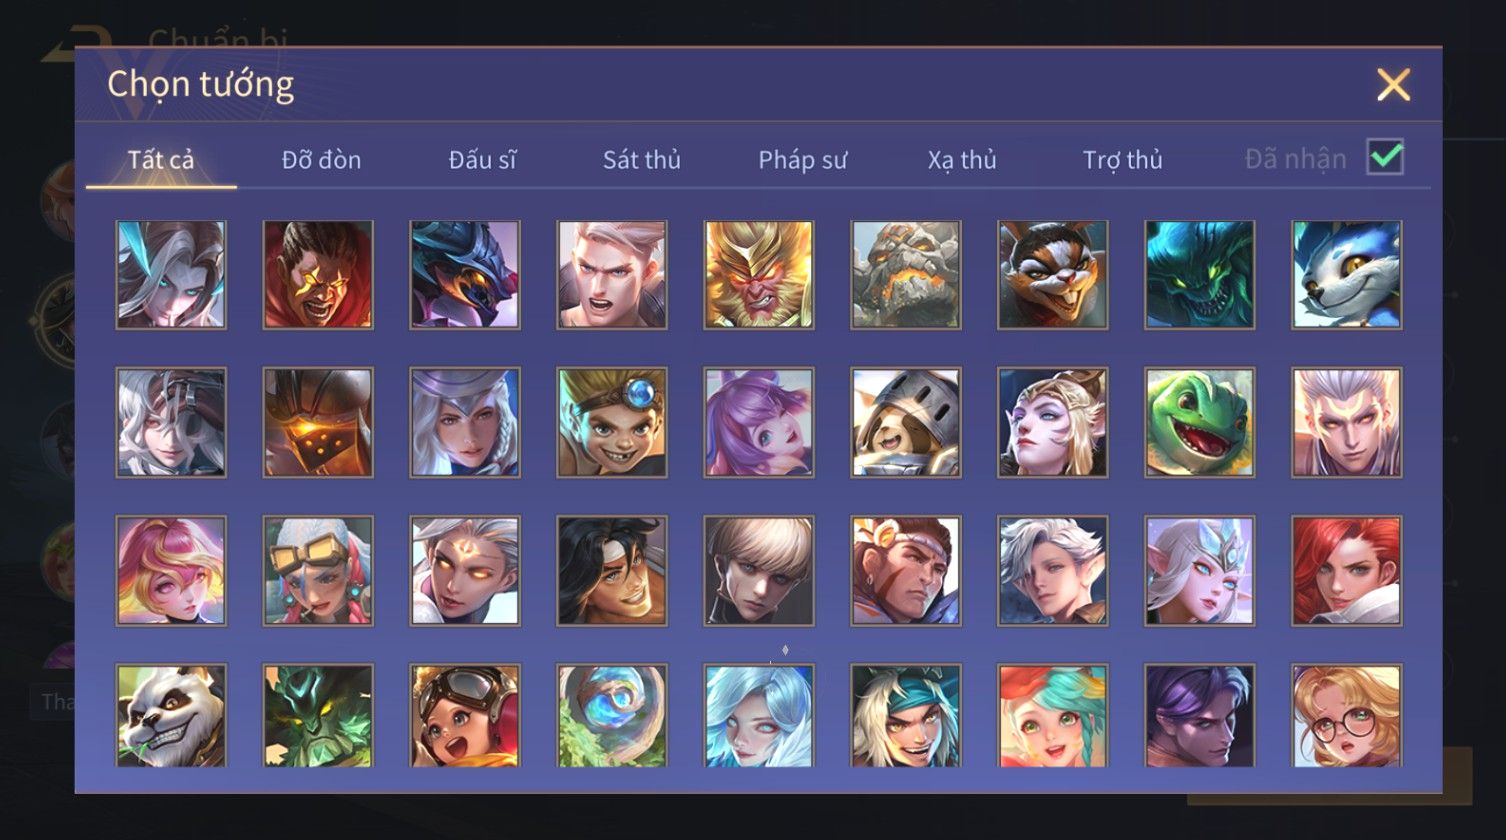The height and width of the screenshot is (840, 1506).
Task: Pick the red-haired woman hero portrait
Action: click(x=1347, y=570)
